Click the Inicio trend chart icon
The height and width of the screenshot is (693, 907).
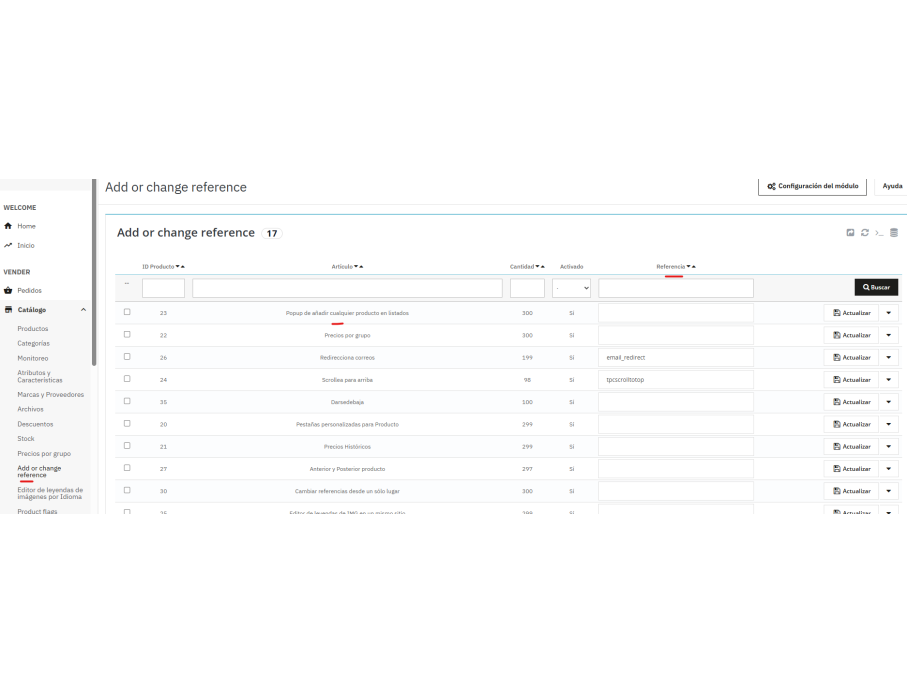pyautogui.click(x=8, y=245)
